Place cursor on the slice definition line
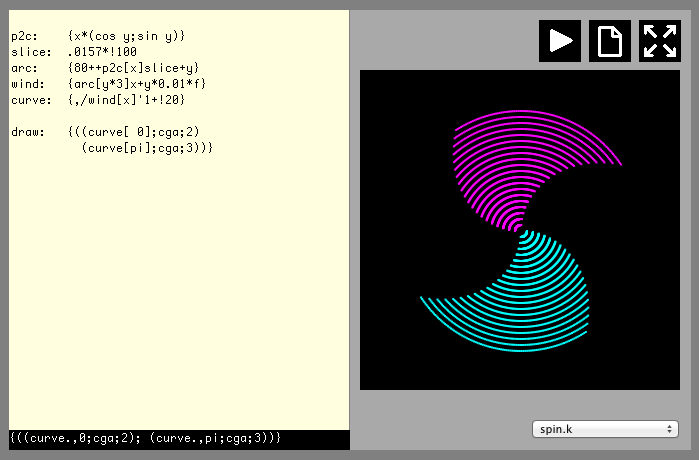Screen dimensions: 699x460 74,52
